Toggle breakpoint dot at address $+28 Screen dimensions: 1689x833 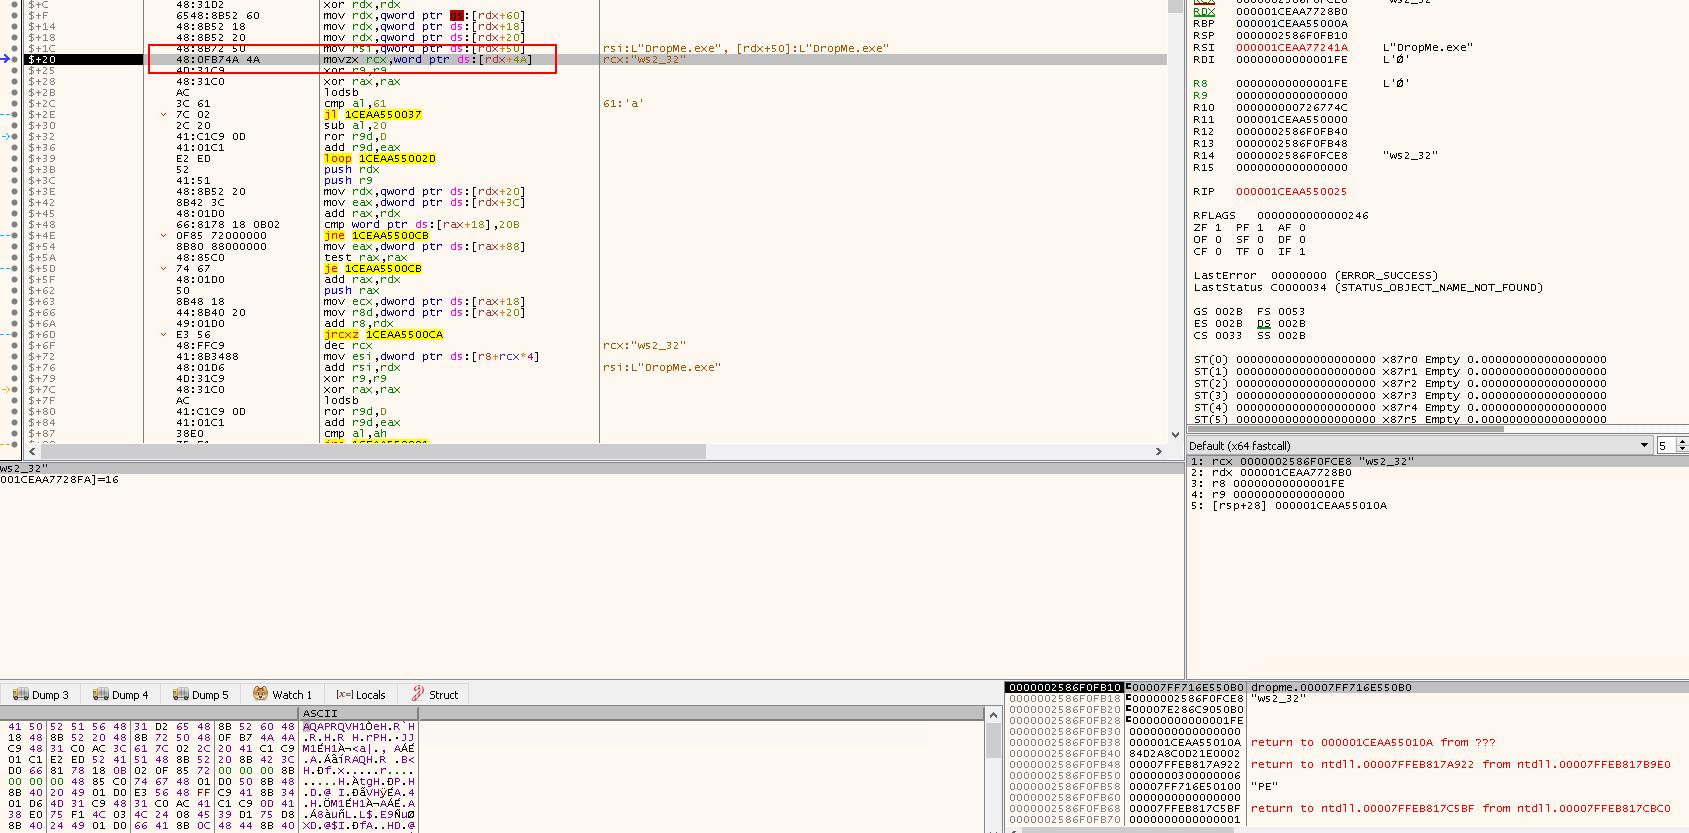[x=14, y=82]
